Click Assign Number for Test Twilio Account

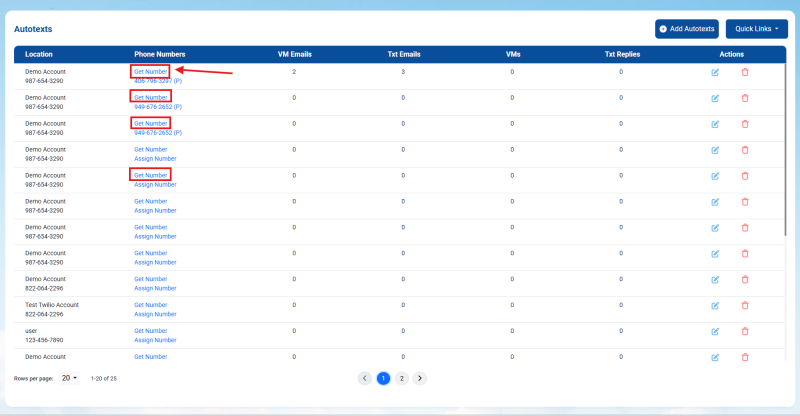coord(155,314)
